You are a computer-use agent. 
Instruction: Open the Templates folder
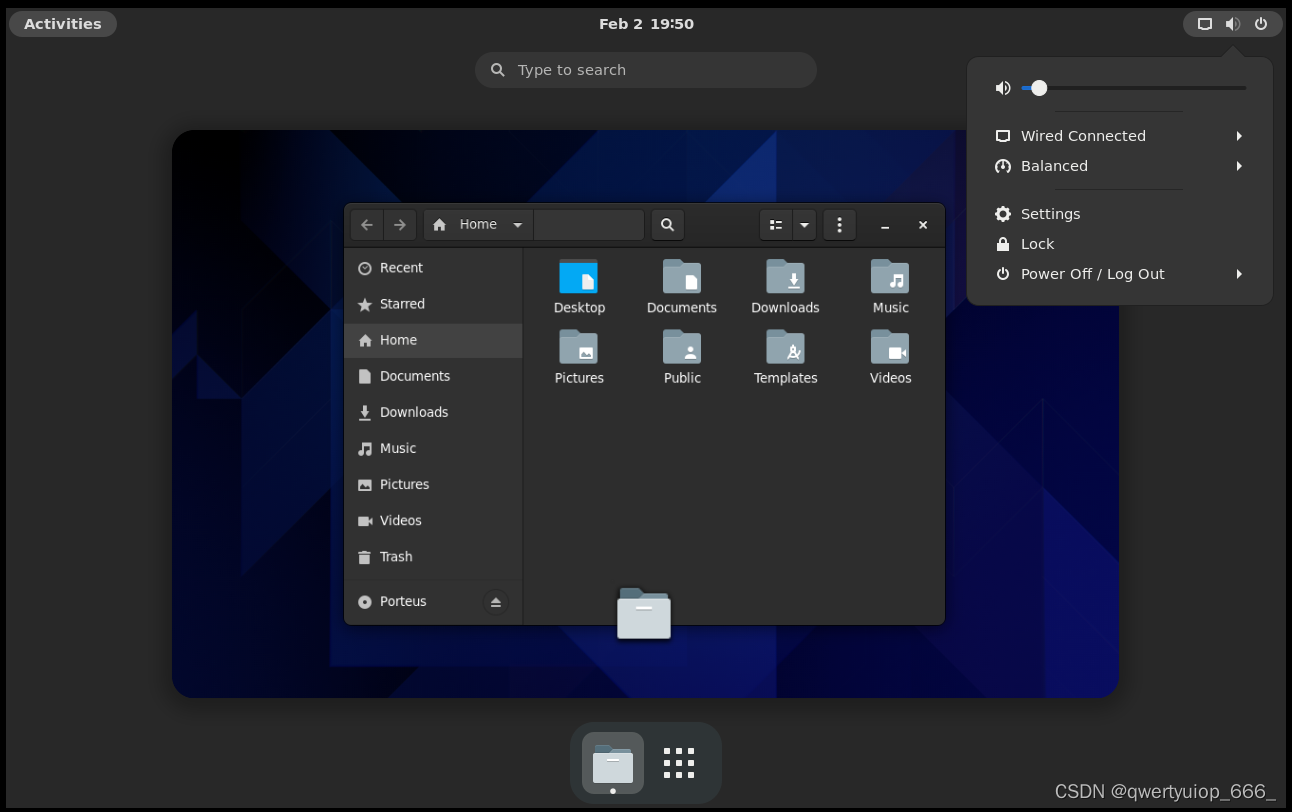(x=785, y=350)
